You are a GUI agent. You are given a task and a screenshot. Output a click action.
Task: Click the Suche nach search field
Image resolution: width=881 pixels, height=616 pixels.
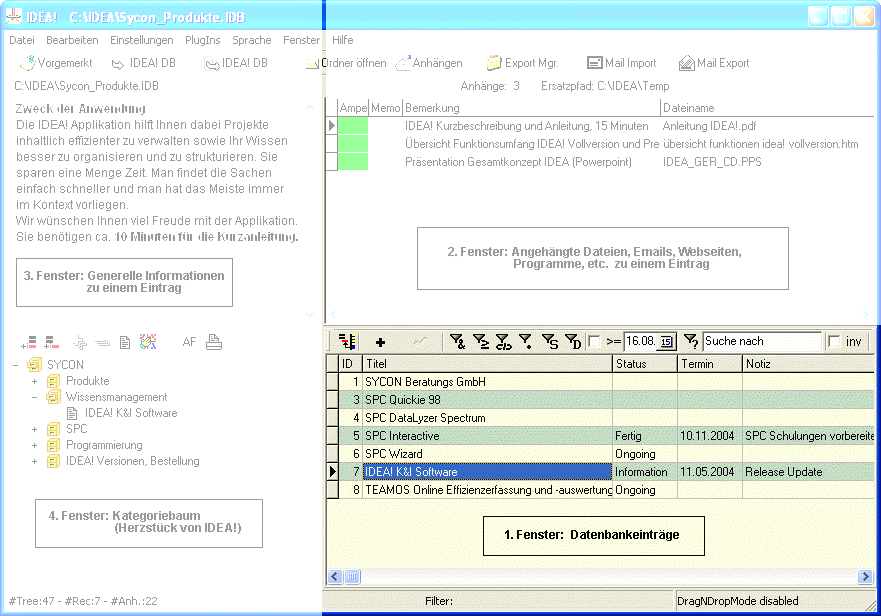click(x=762, y=341)
